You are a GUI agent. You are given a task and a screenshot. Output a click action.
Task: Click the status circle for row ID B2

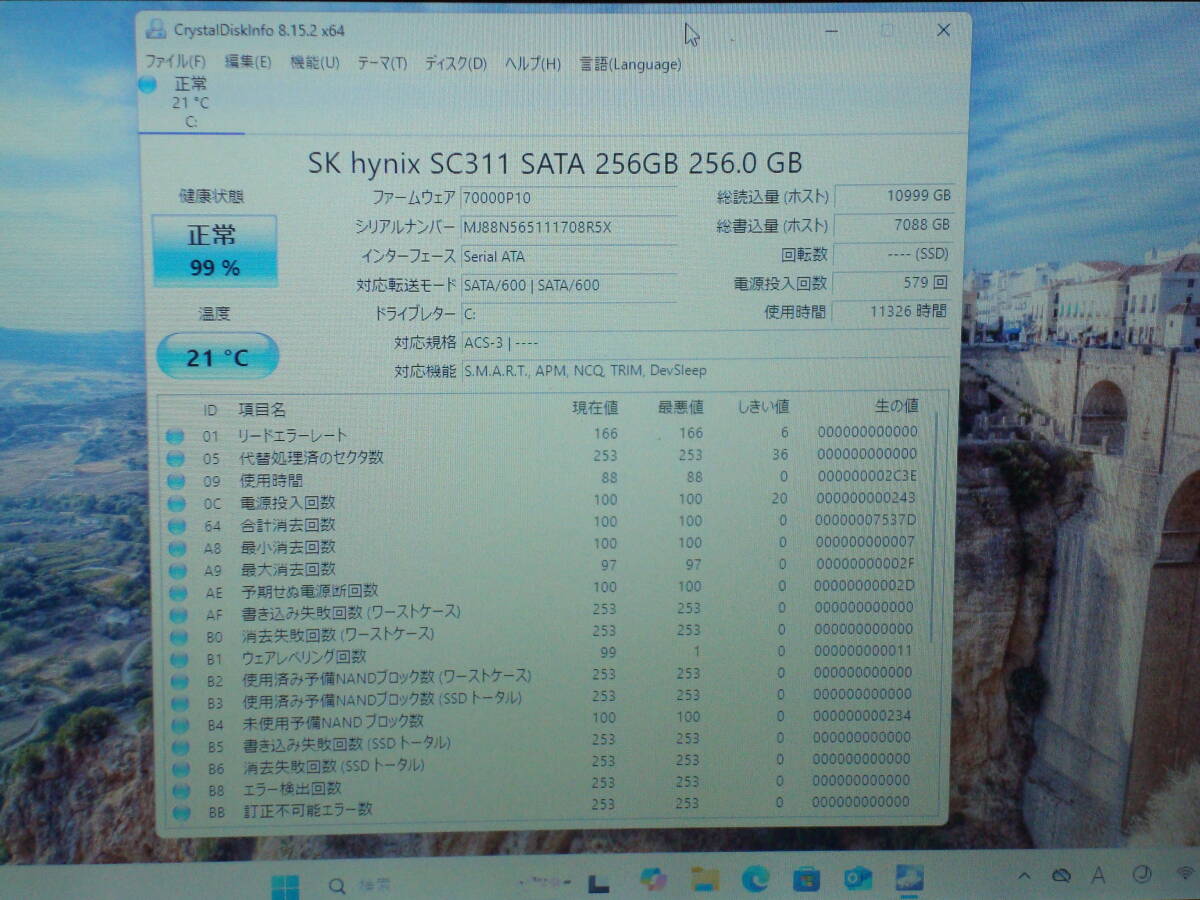[179, 681]
